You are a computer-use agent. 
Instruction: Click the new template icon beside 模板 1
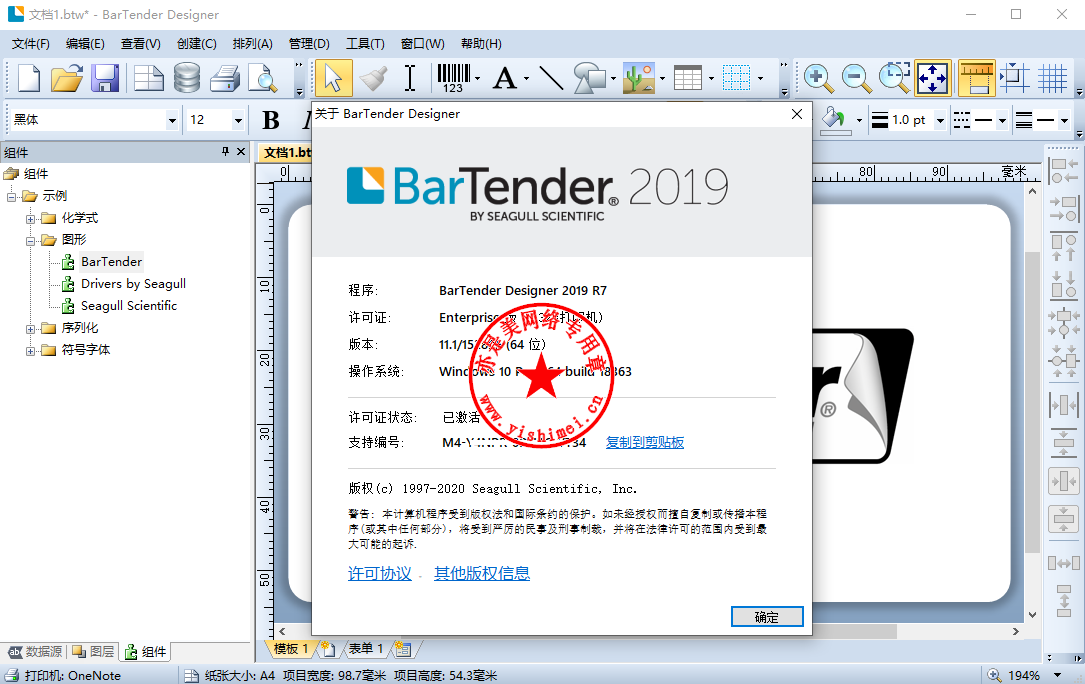pos(328,649)
